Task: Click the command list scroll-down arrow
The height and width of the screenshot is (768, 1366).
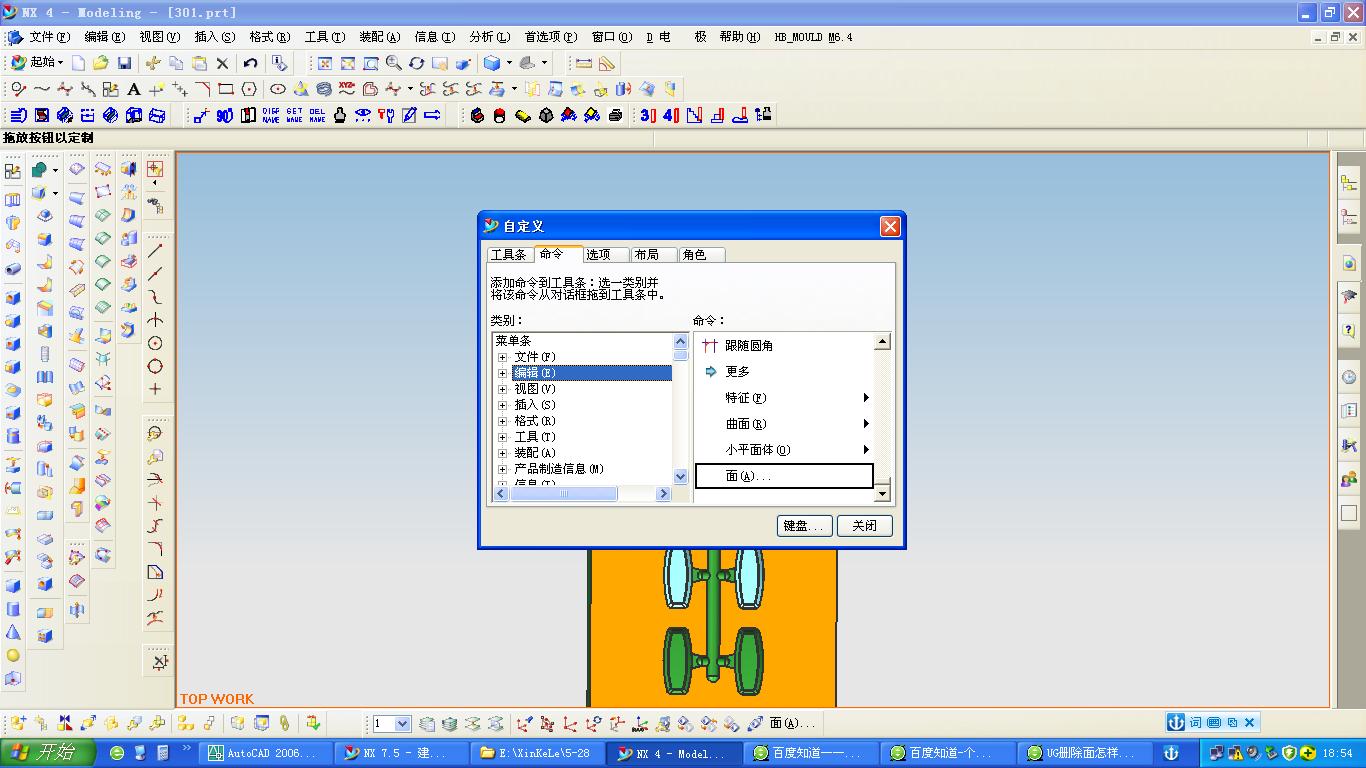Action: coord(882,493)
